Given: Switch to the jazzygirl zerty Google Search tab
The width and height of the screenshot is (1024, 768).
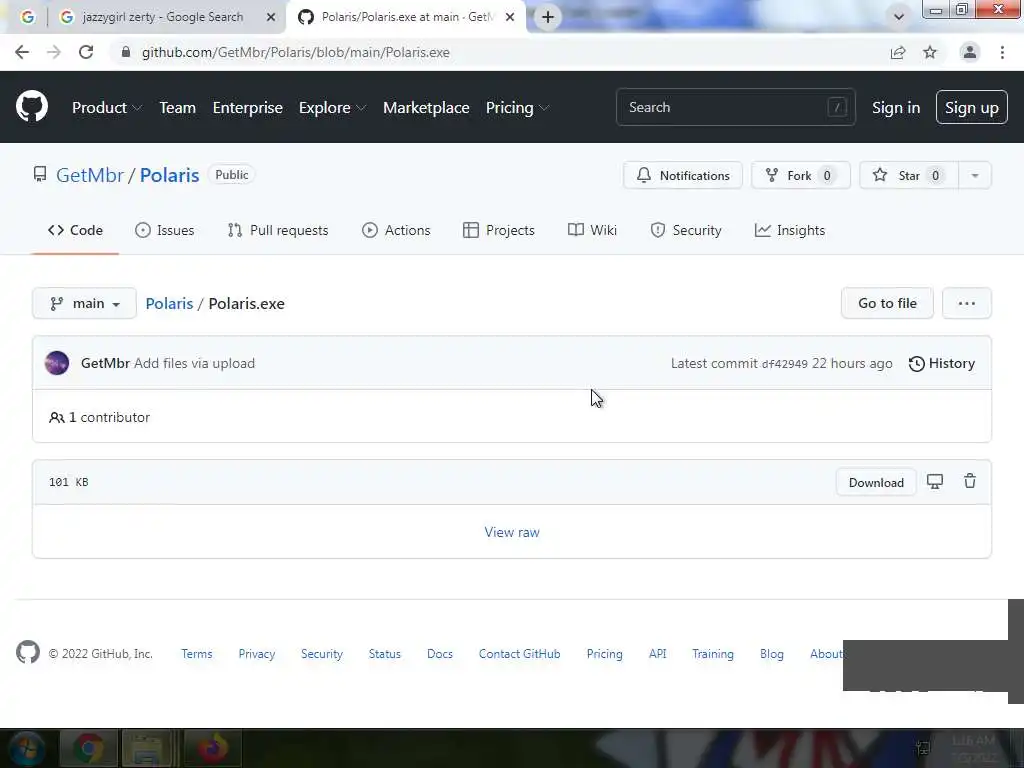Looking at the screenshot, I should [163, 17].
